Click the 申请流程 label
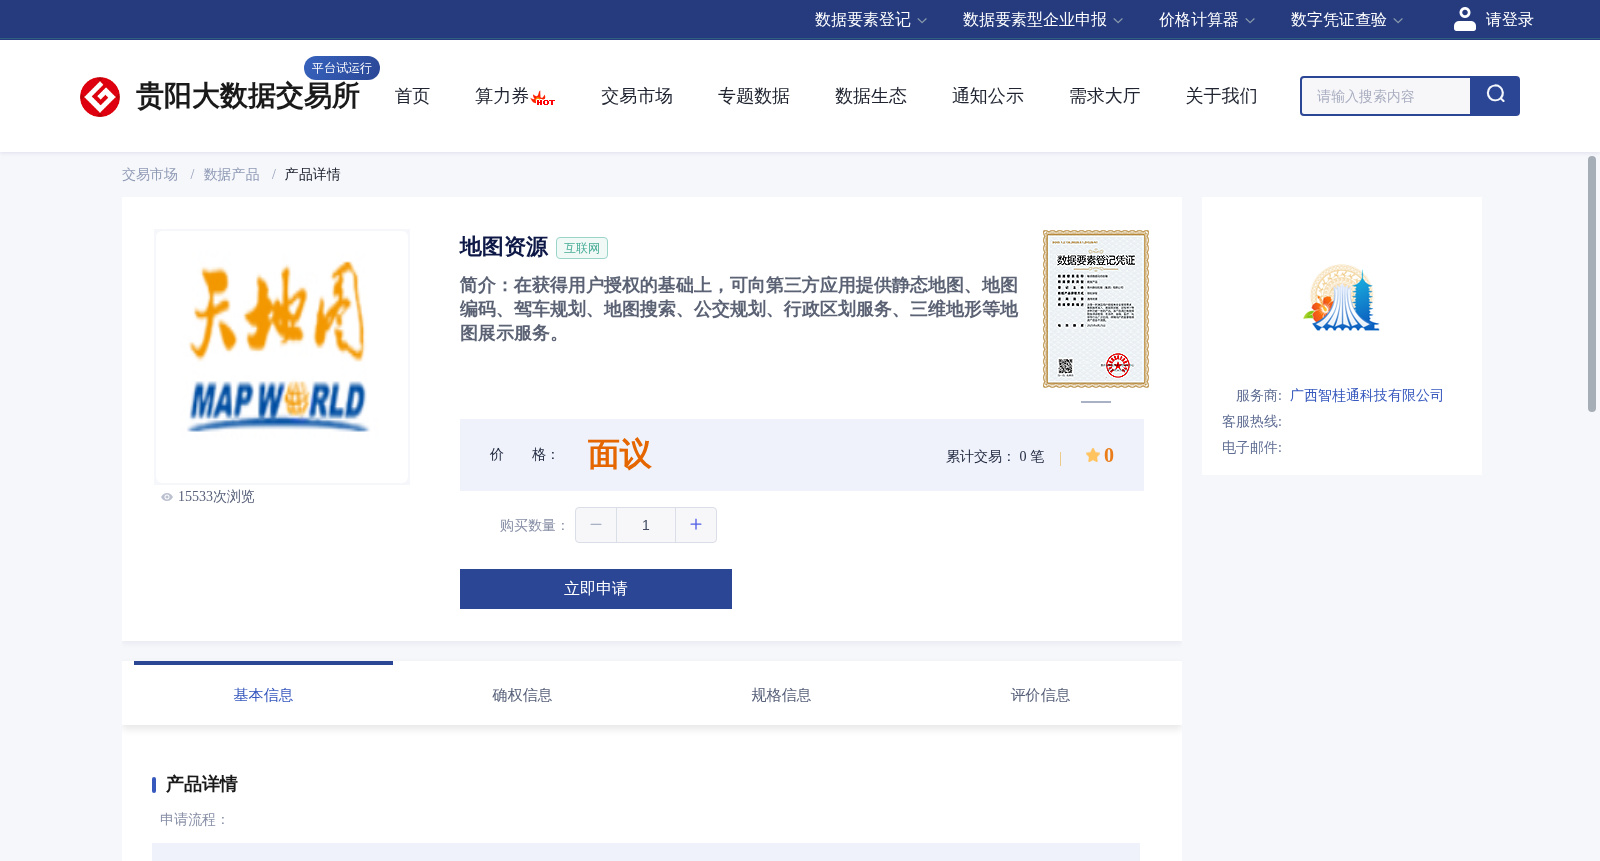 194,820
